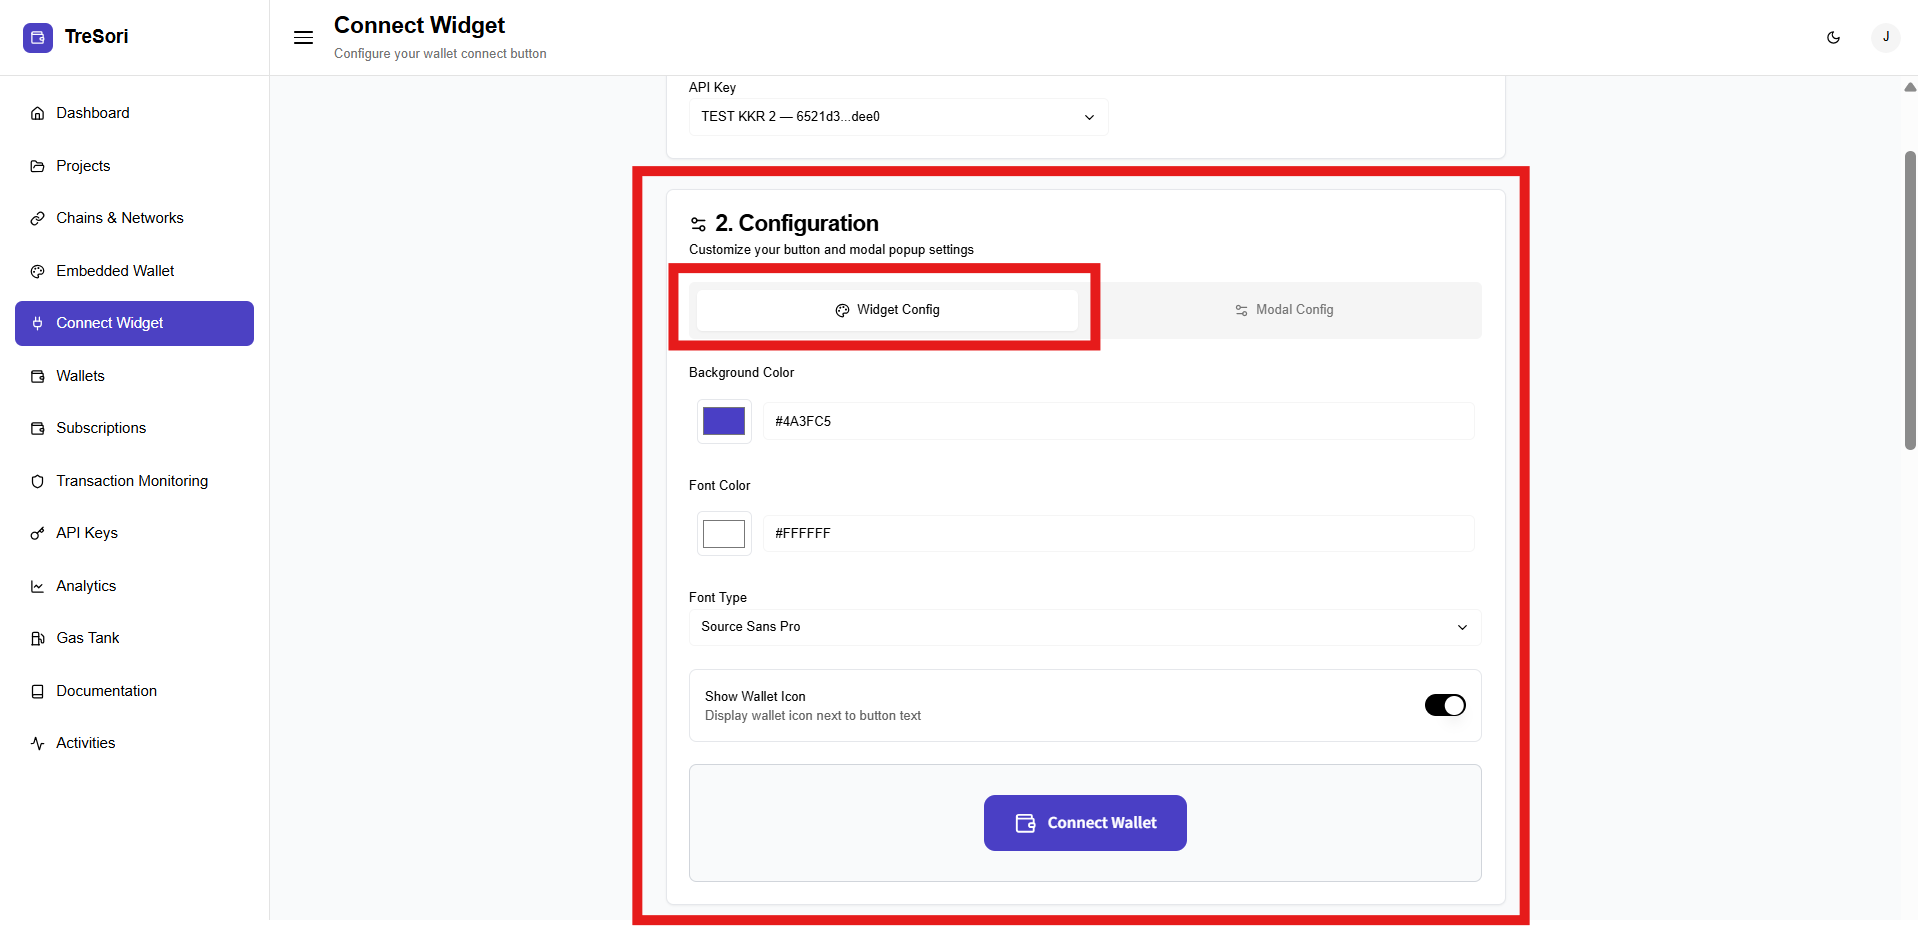Viewport: 1918px width, 926px height.
Task: Click the Chains & Networks link icon
Action: click(x=38, y=219)
